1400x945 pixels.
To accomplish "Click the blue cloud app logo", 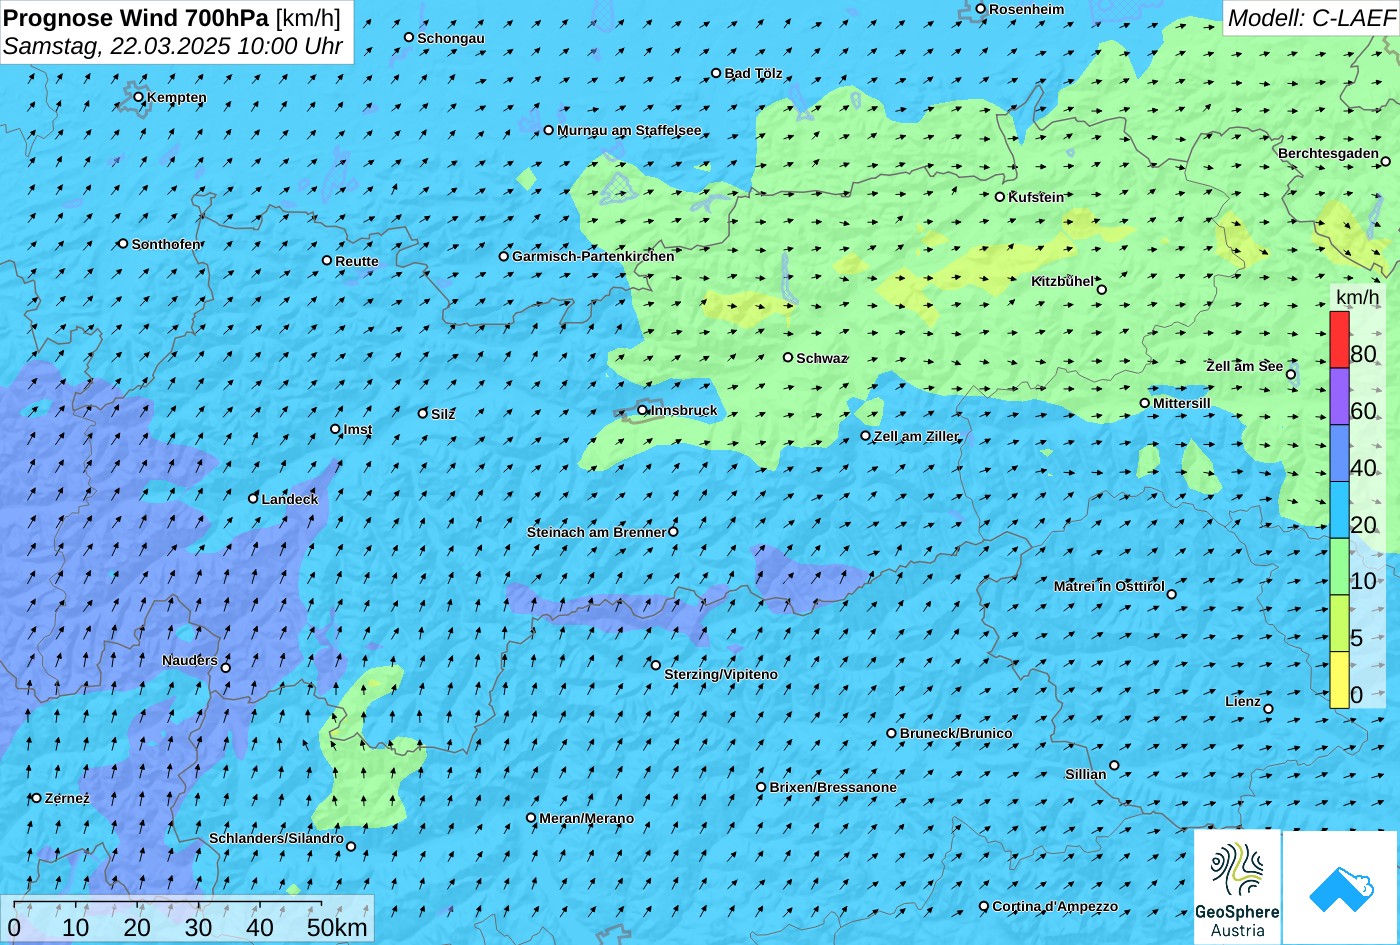I will 1340,888.
